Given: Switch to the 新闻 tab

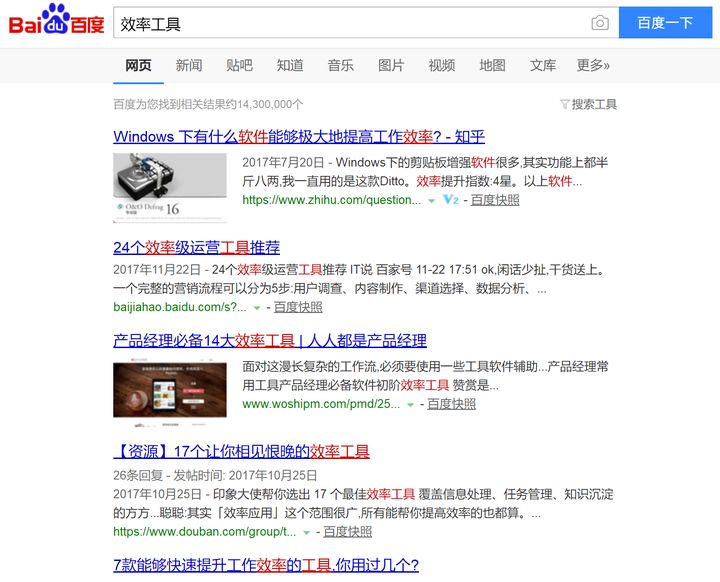Looking at the screenshot, I should 189,65.
